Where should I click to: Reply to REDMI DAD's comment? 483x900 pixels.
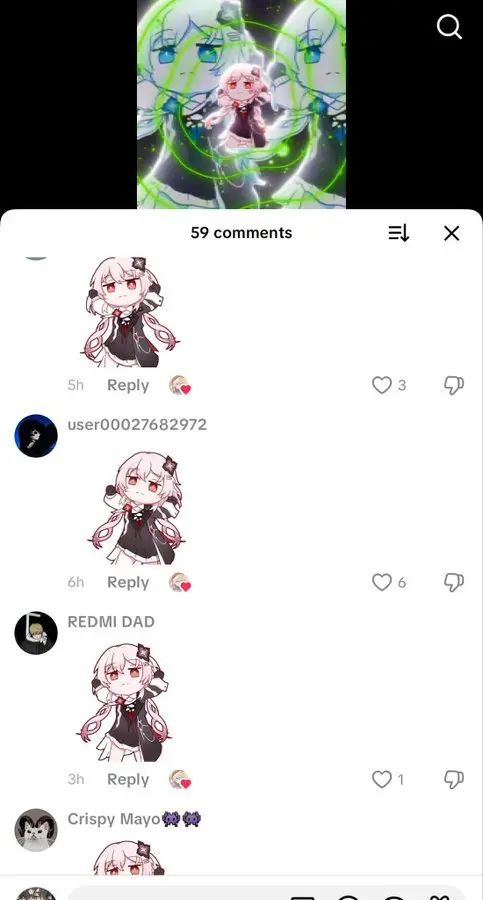[128, 779]
